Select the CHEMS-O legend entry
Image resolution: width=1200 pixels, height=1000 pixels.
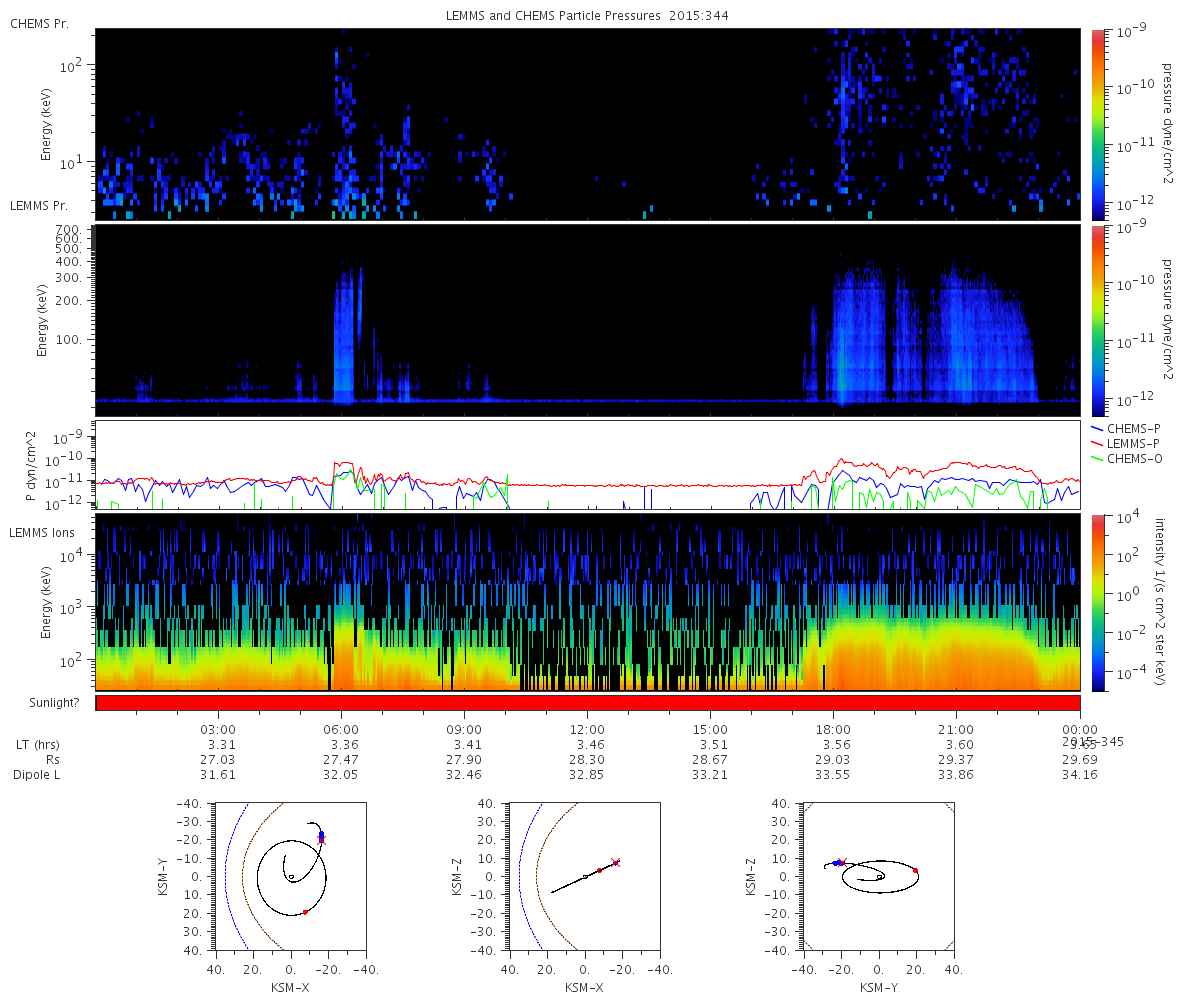pos(1126,458)
